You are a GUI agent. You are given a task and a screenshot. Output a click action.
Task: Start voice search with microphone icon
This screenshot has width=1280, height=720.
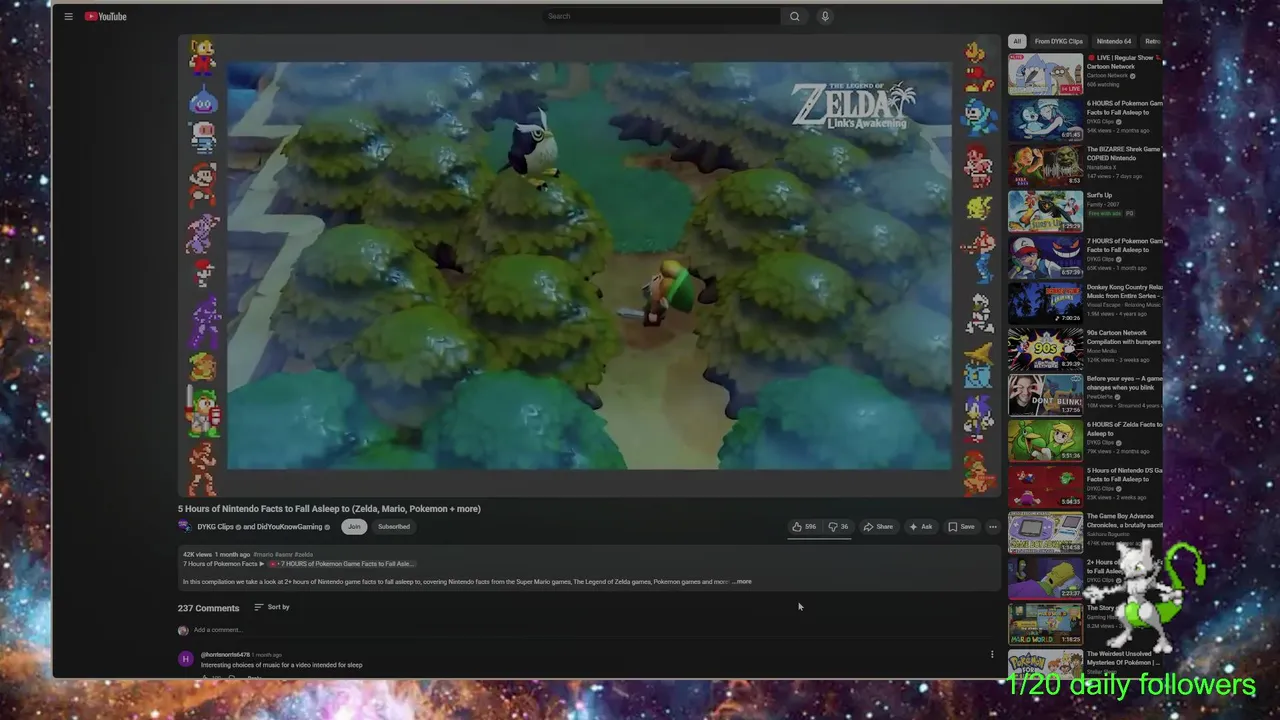pos(825,16)
